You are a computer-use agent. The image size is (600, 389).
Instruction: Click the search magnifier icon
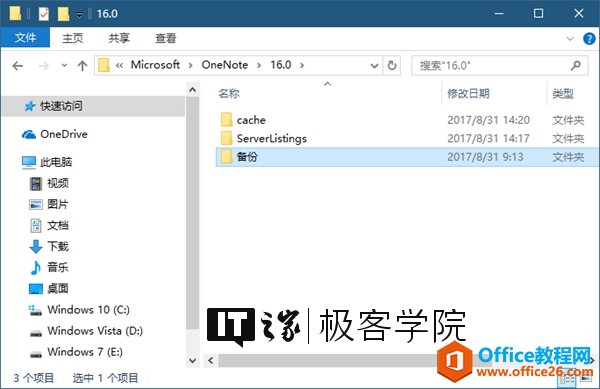point(576,65)
